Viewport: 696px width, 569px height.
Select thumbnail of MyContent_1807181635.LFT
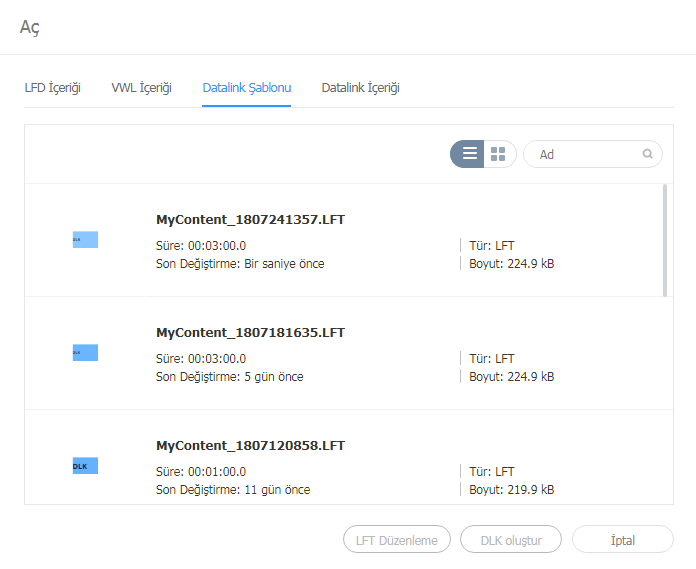(x=85, y=353)
